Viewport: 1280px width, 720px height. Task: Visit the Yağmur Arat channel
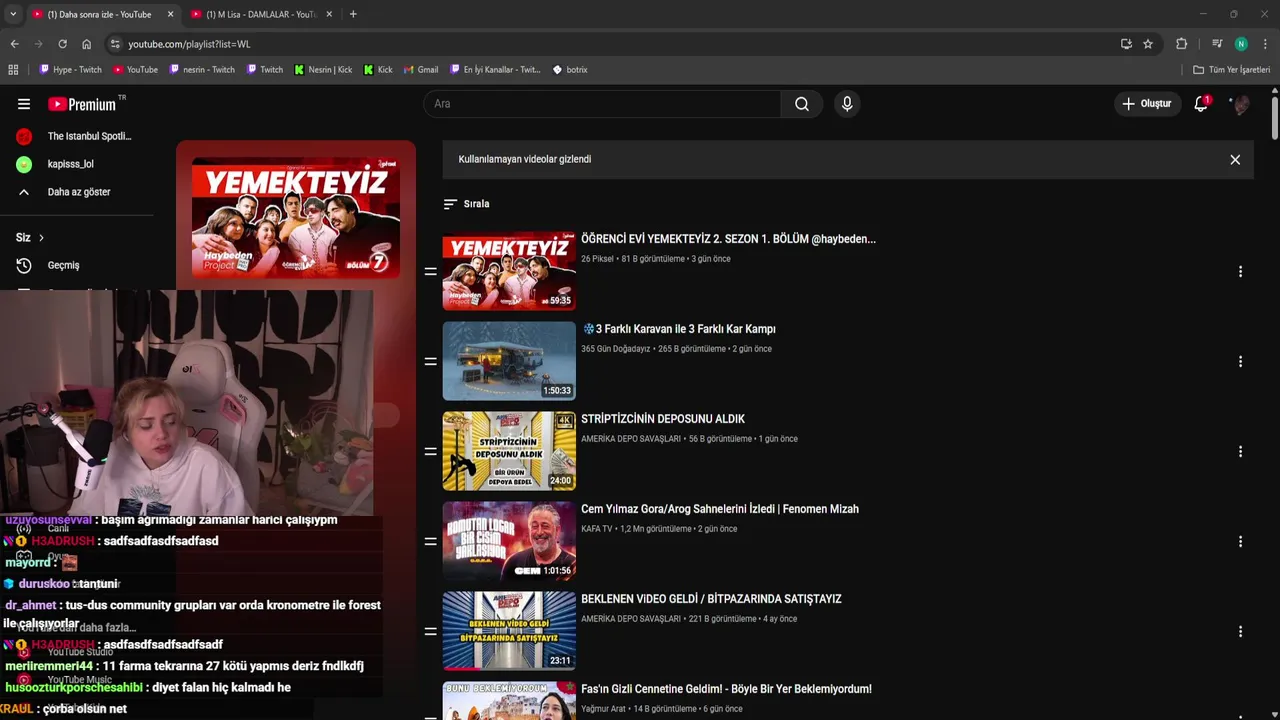pyautogui.click(x=603, y=709)
